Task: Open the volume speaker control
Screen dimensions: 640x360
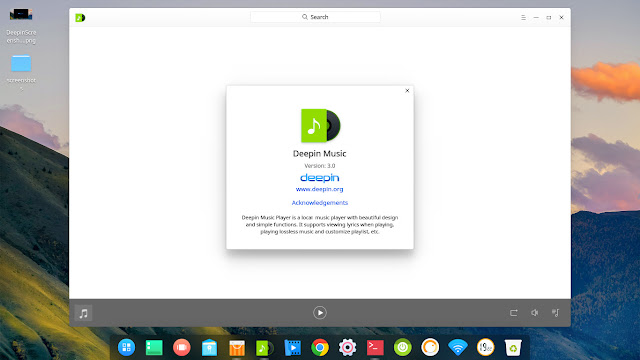Action: (535, 313)
